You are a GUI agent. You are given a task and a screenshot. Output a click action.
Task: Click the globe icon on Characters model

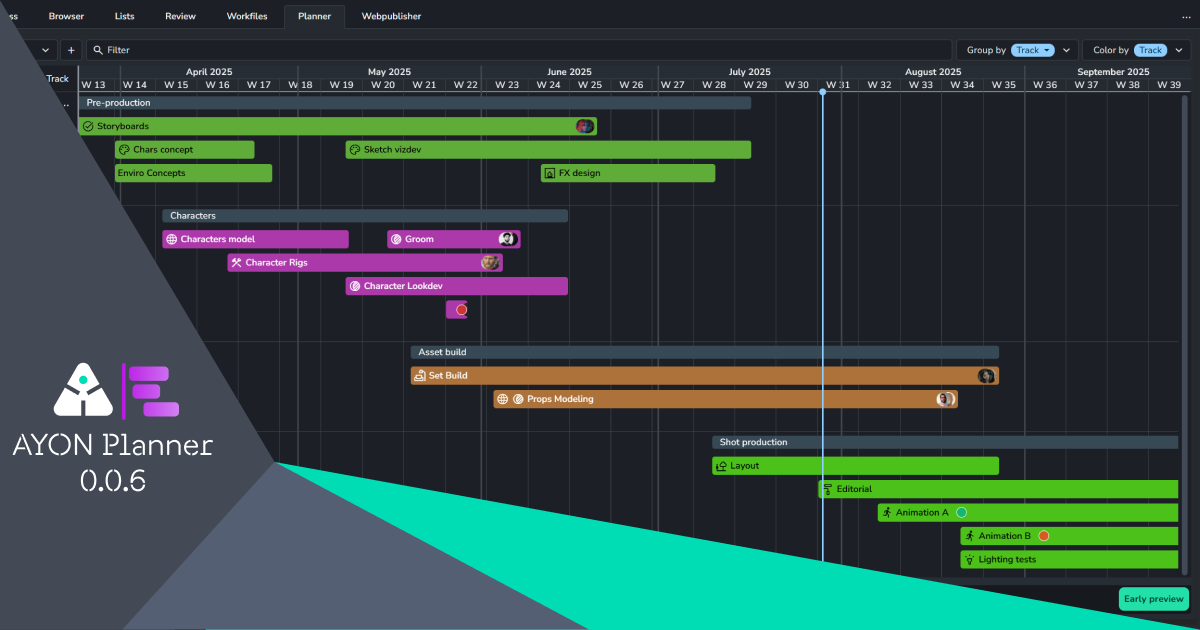pos(171,240)
